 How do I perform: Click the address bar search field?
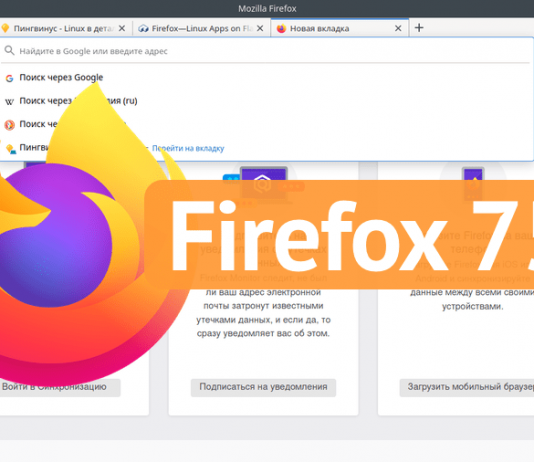(x=266, y=51)
